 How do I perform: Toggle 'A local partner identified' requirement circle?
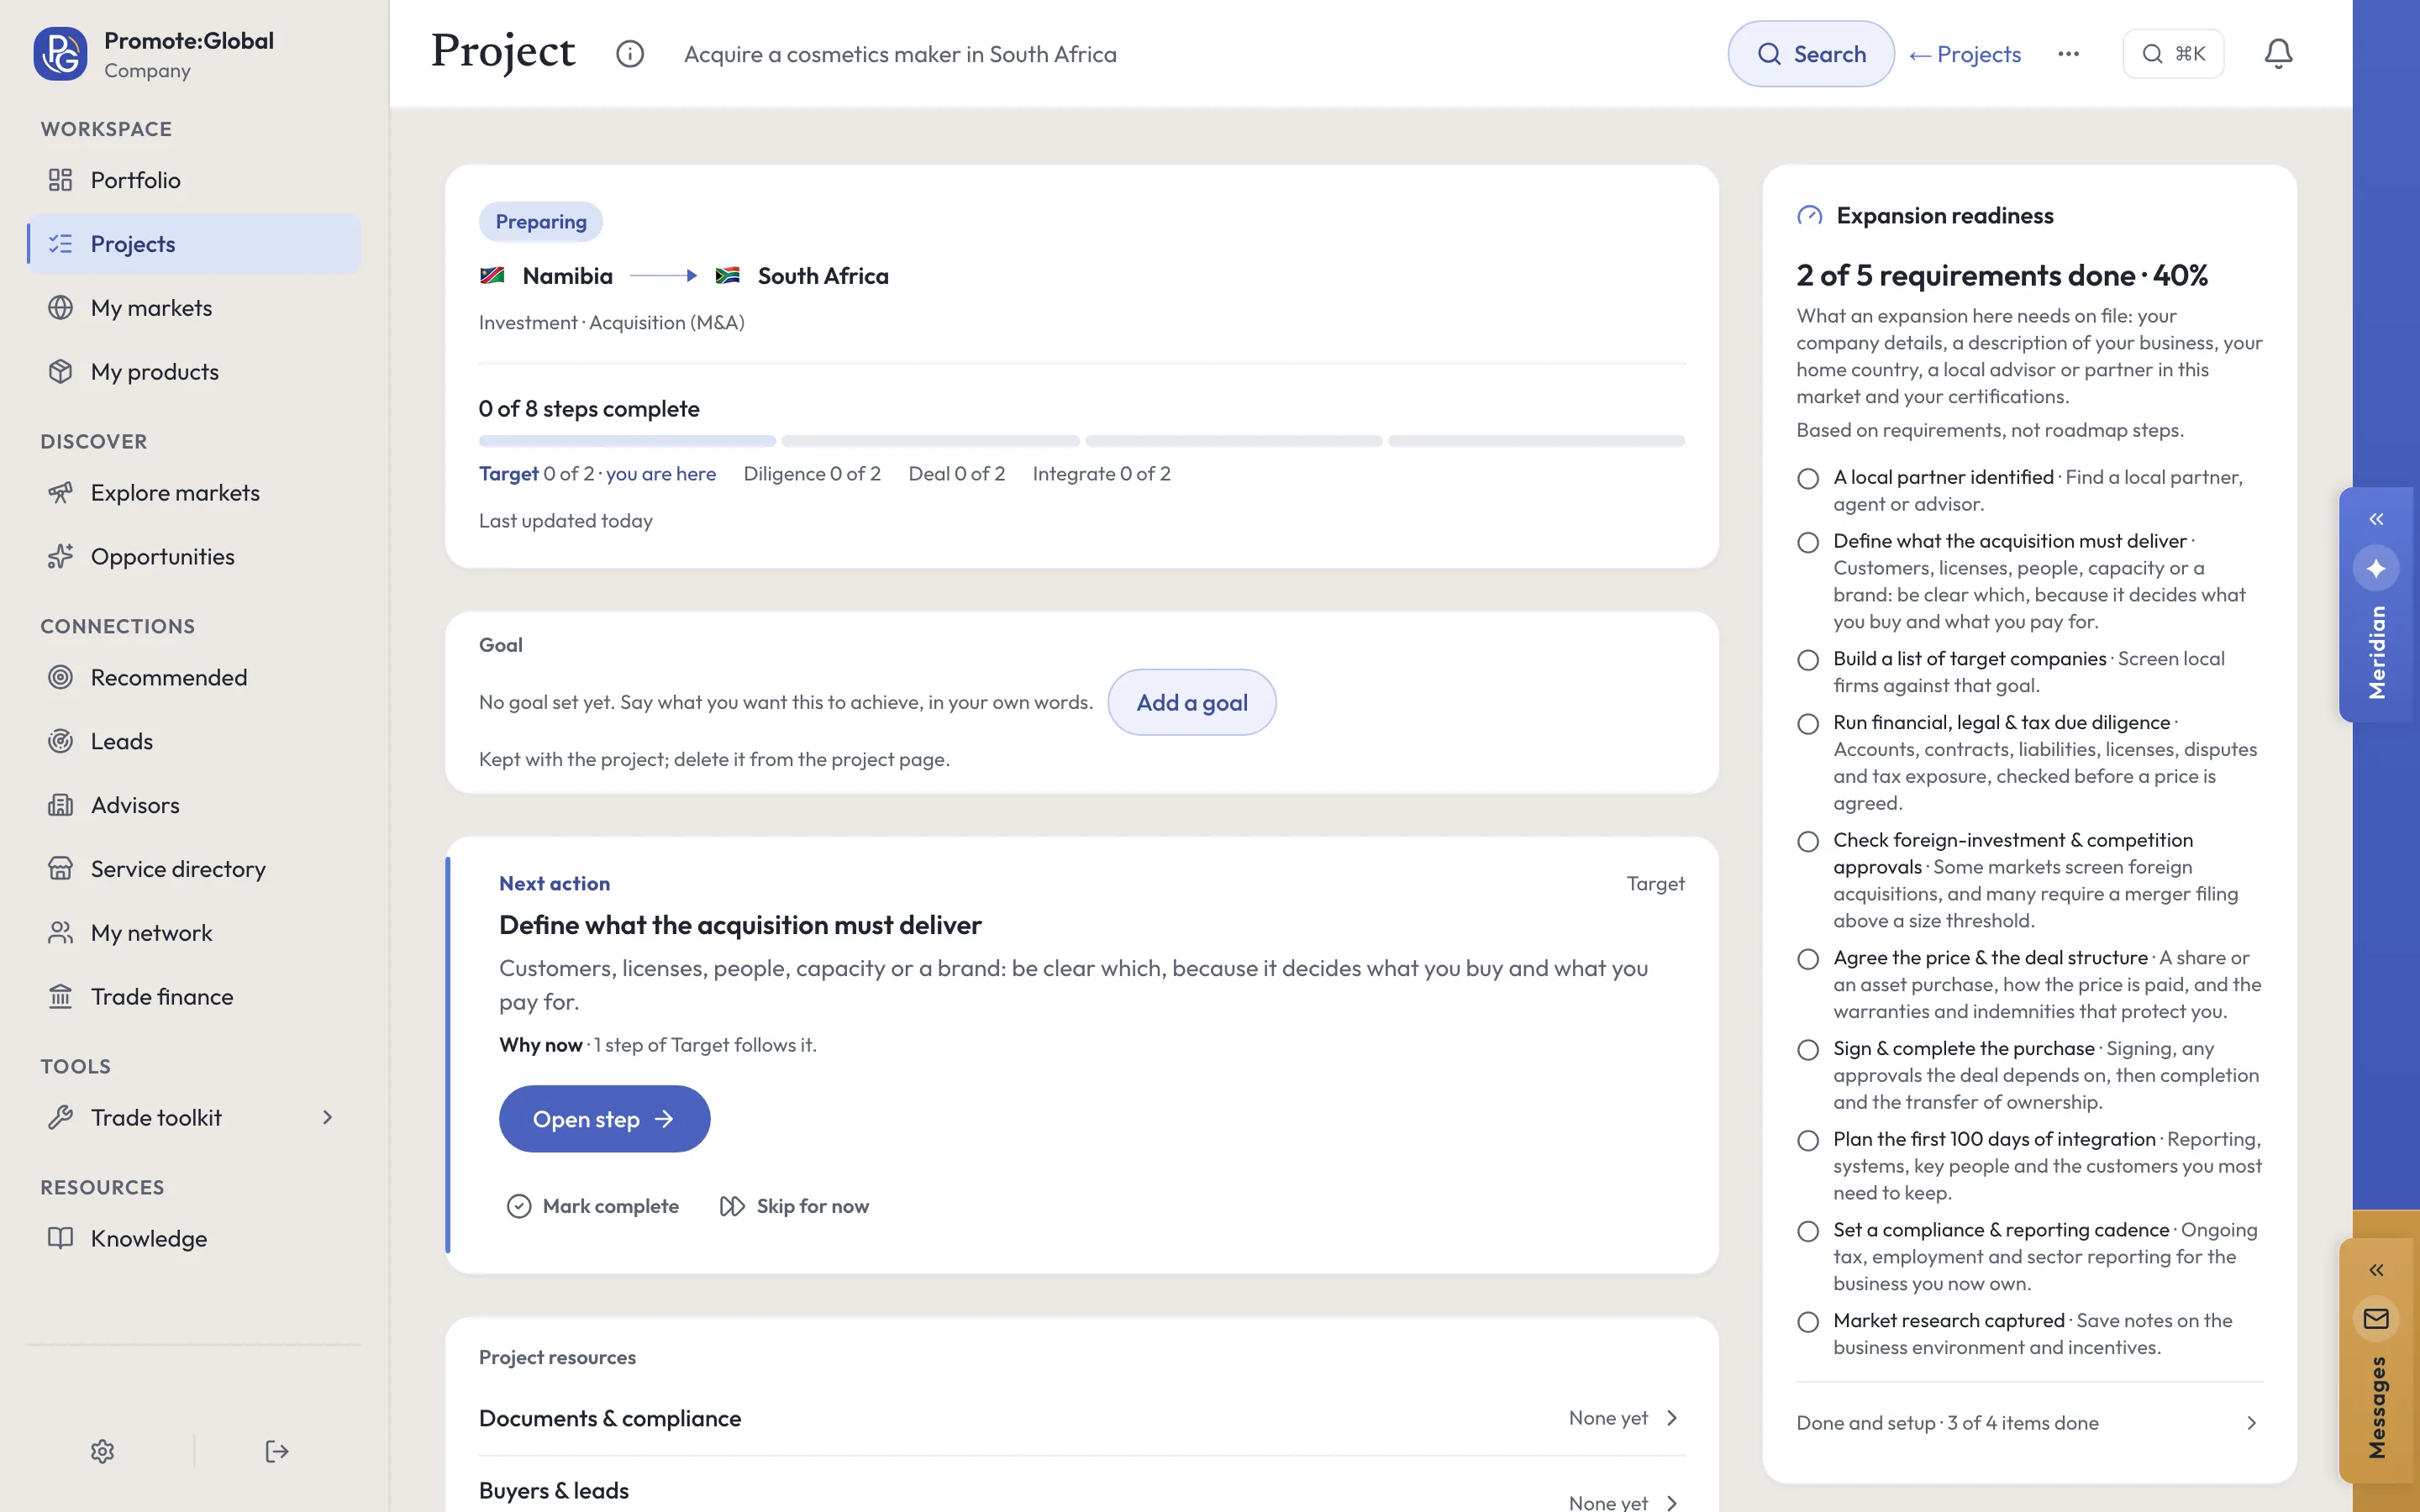(1808, 479)
